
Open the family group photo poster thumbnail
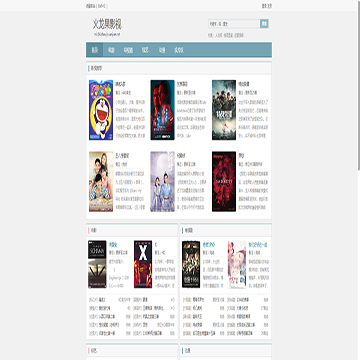pyautogui.click(x=101, y=182)
